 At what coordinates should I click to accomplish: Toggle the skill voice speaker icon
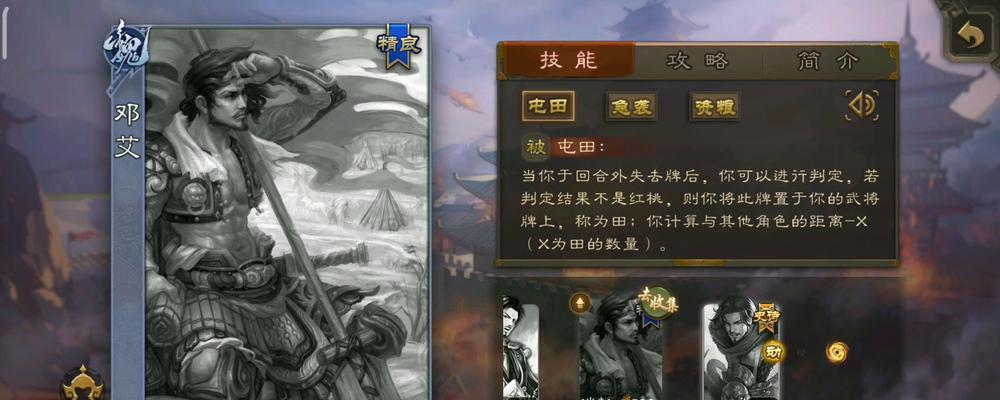862,105
